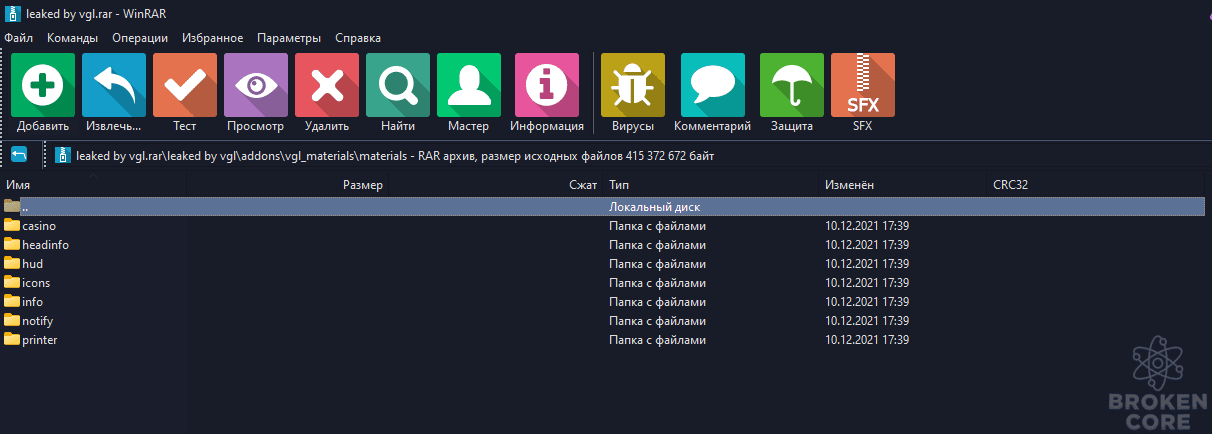1212x434 pixels.
Task: Click 'Папка с файлами' in printer row
Action: pos(657,340)
